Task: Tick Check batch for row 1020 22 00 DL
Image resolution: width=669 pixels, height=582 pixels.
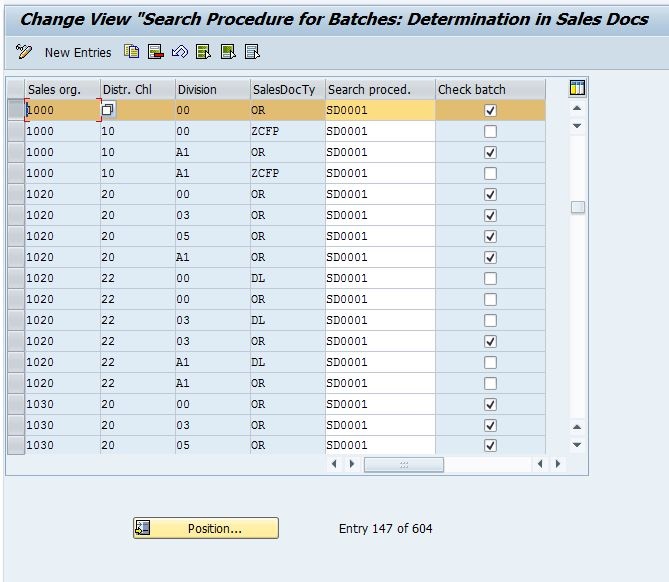Action: click(490, 278)
